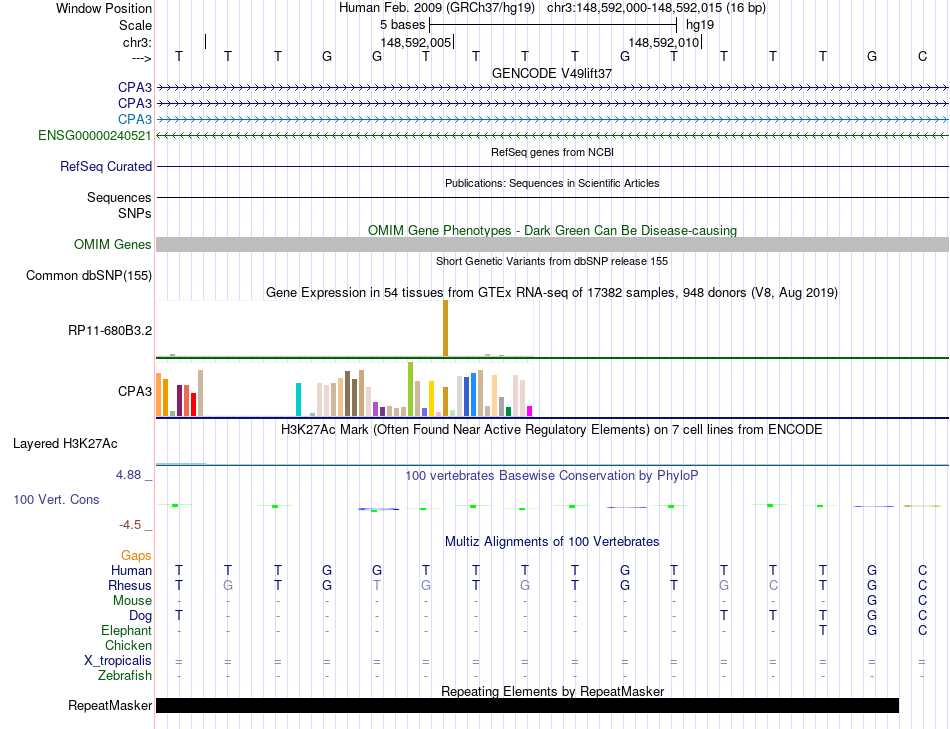Open 100 vertebrates Basewise Conservation PhyloP title
The image size is (950, 729).
click(x=552, y=476)
